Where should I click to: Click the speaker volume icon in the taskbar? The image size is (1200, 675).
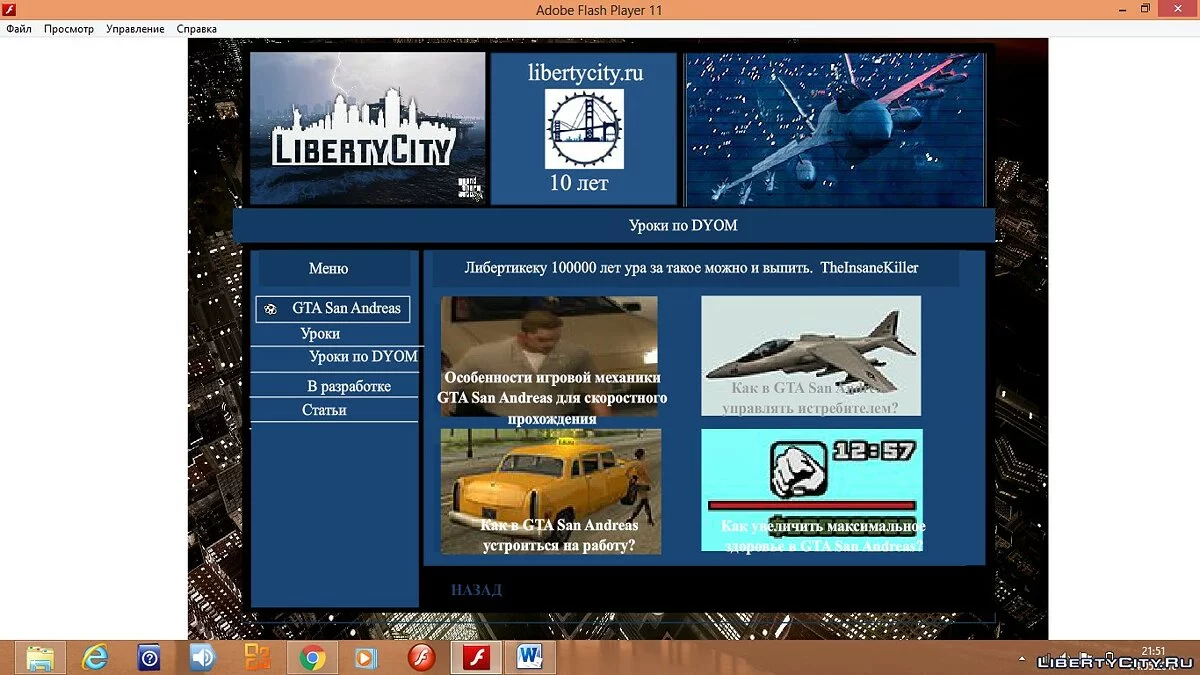pos(203,657)
